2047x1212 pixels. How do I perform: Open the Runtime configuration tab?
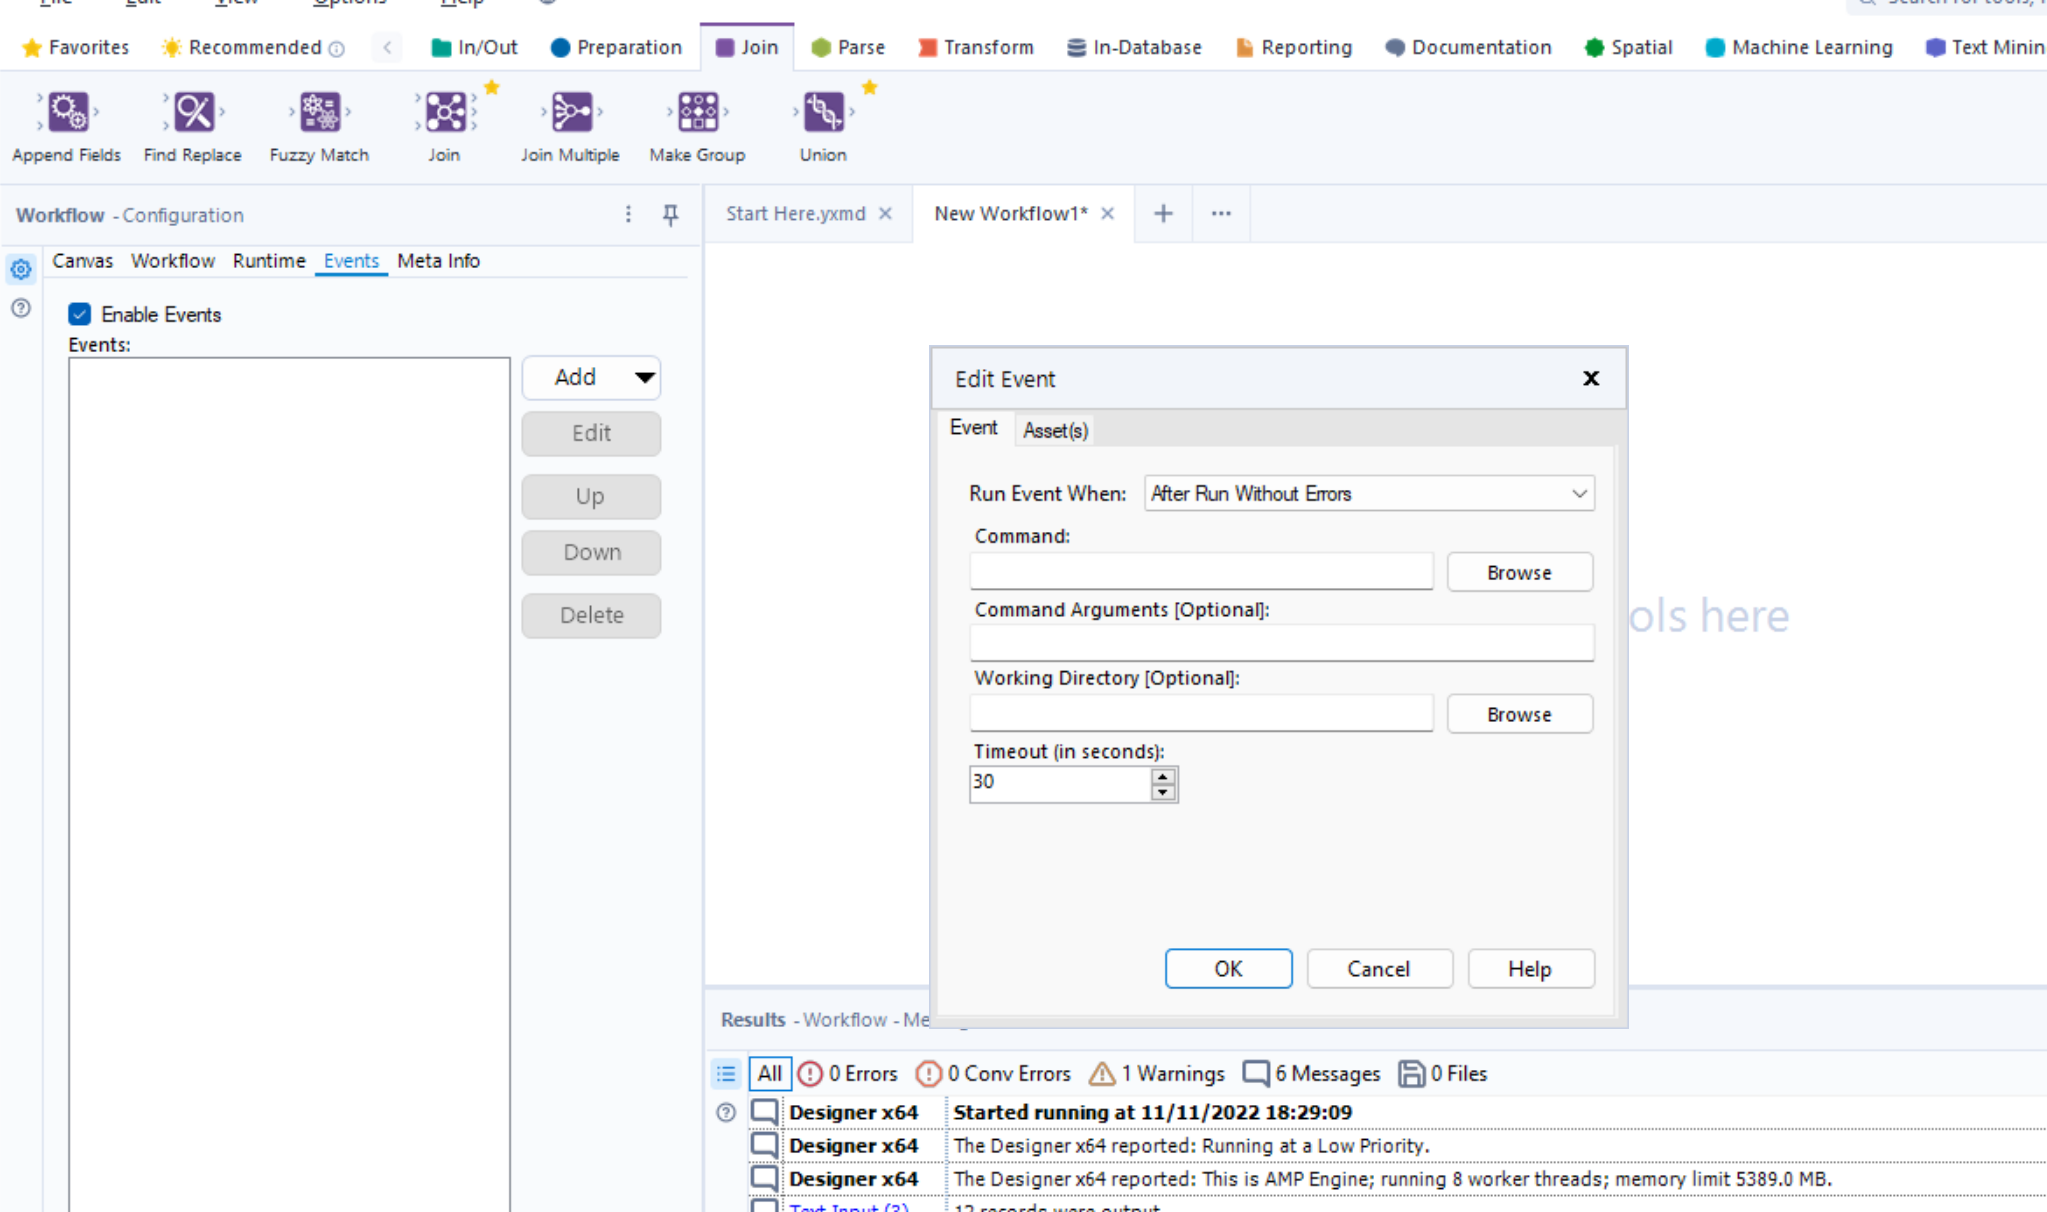(268, 261)
